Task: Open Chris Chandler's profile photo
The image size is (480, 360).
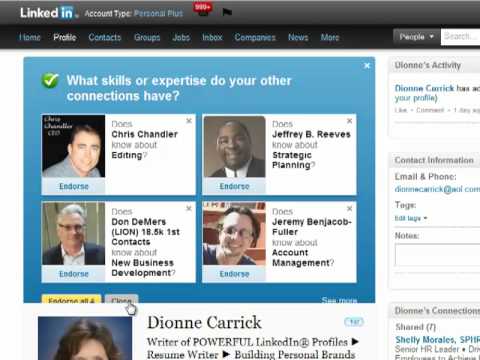Action: (74, 146)
